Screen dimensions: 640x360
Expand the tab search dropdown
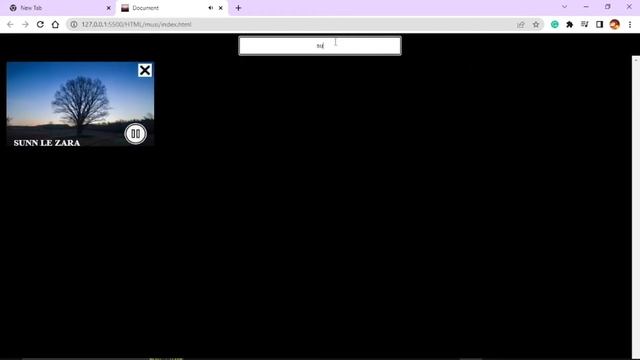click(564, 7)
